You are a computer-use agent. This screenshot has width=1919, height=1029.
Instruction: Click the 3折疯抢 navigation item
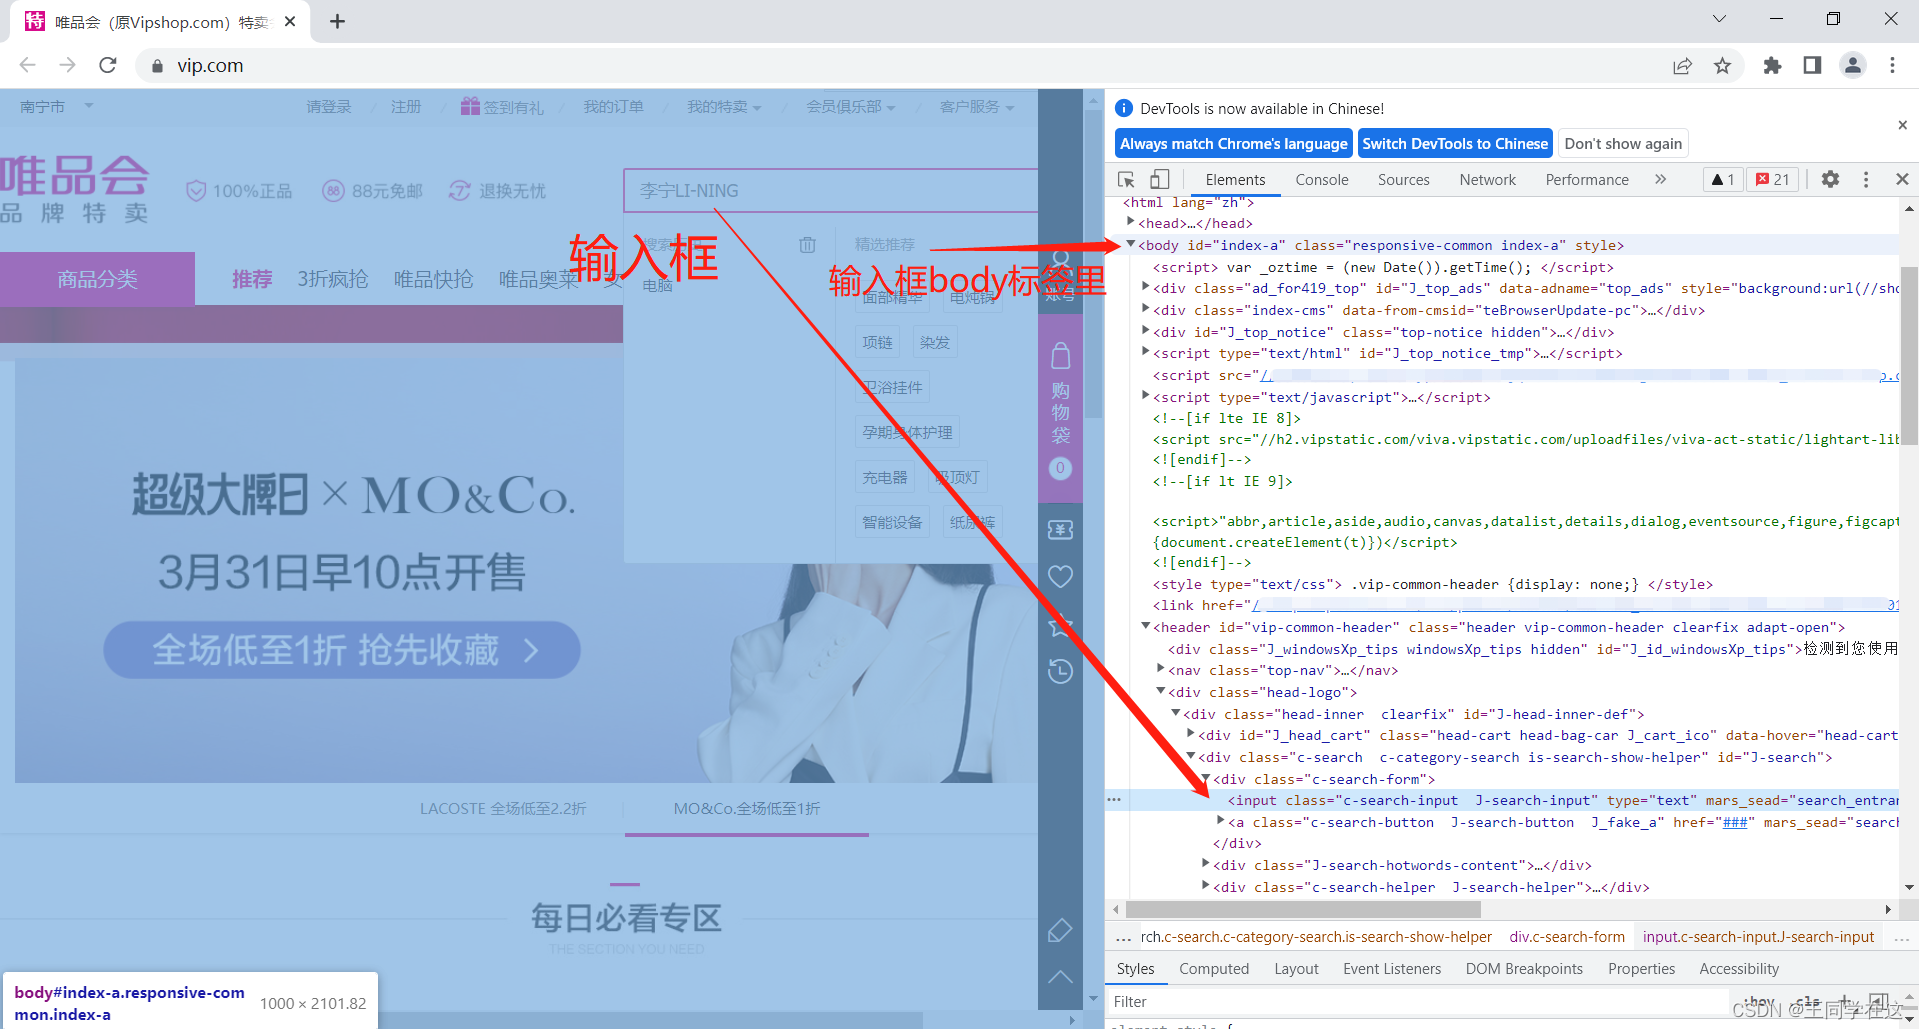333,279
